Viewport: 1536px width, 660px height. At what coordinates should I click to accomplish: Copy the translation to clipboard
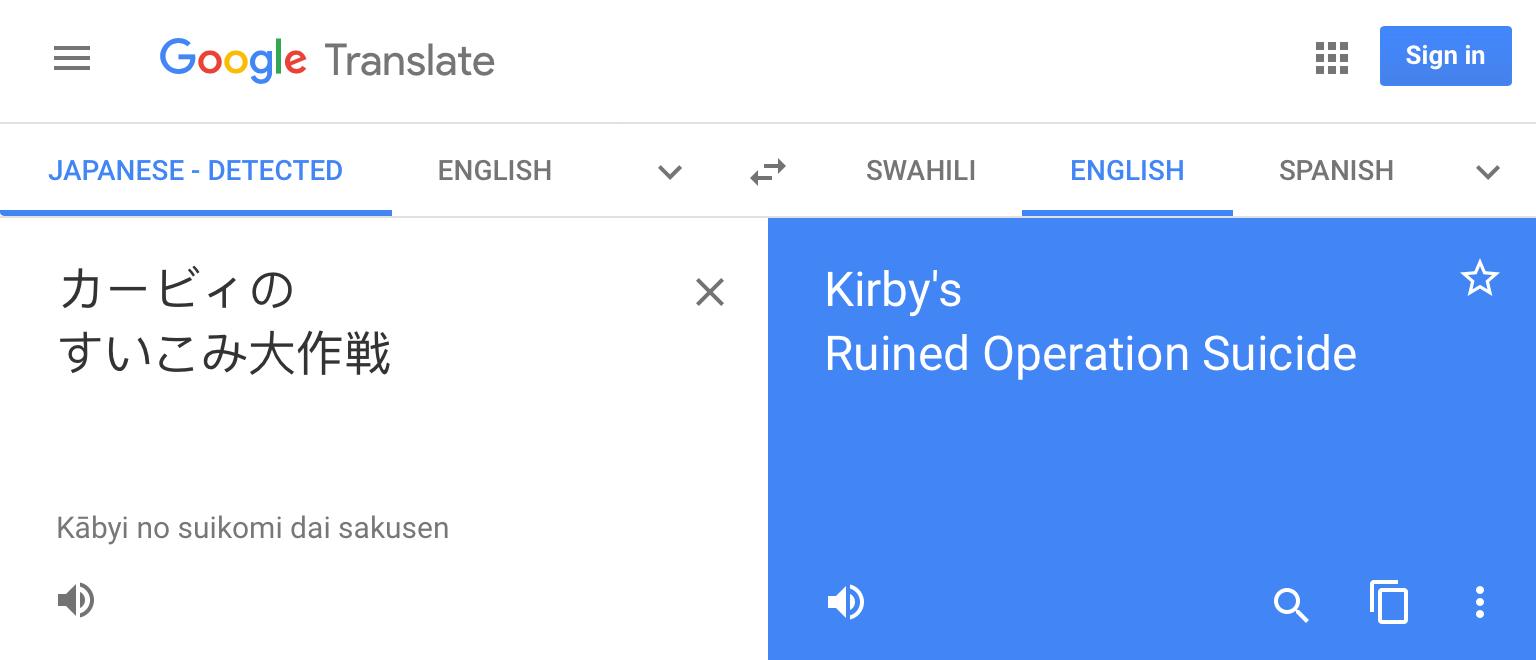[1389, 602]
